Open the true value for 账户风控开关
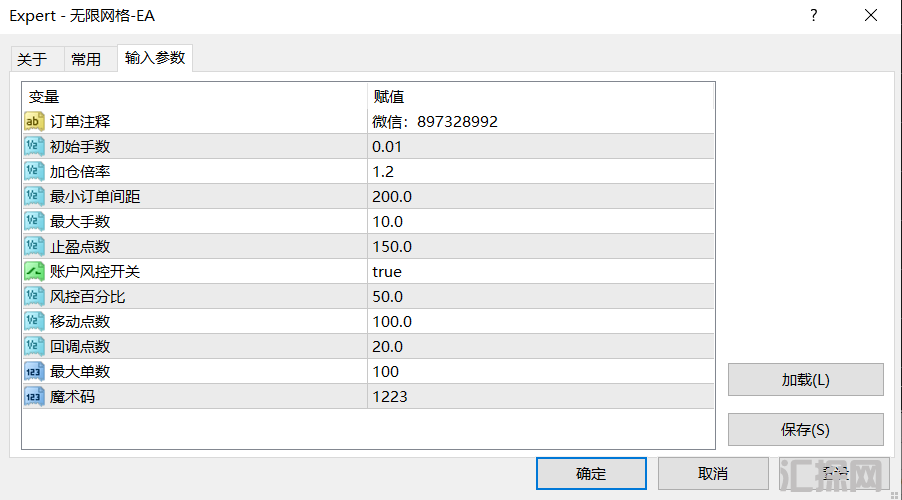902x500 pixels. (x=541, y=272)
